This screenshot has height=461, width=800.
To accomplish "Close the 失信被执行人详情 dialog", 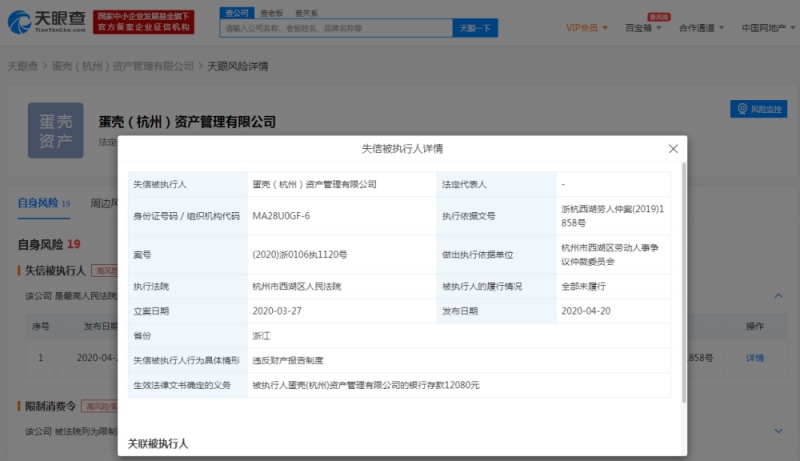I will [x=673, y=148].
